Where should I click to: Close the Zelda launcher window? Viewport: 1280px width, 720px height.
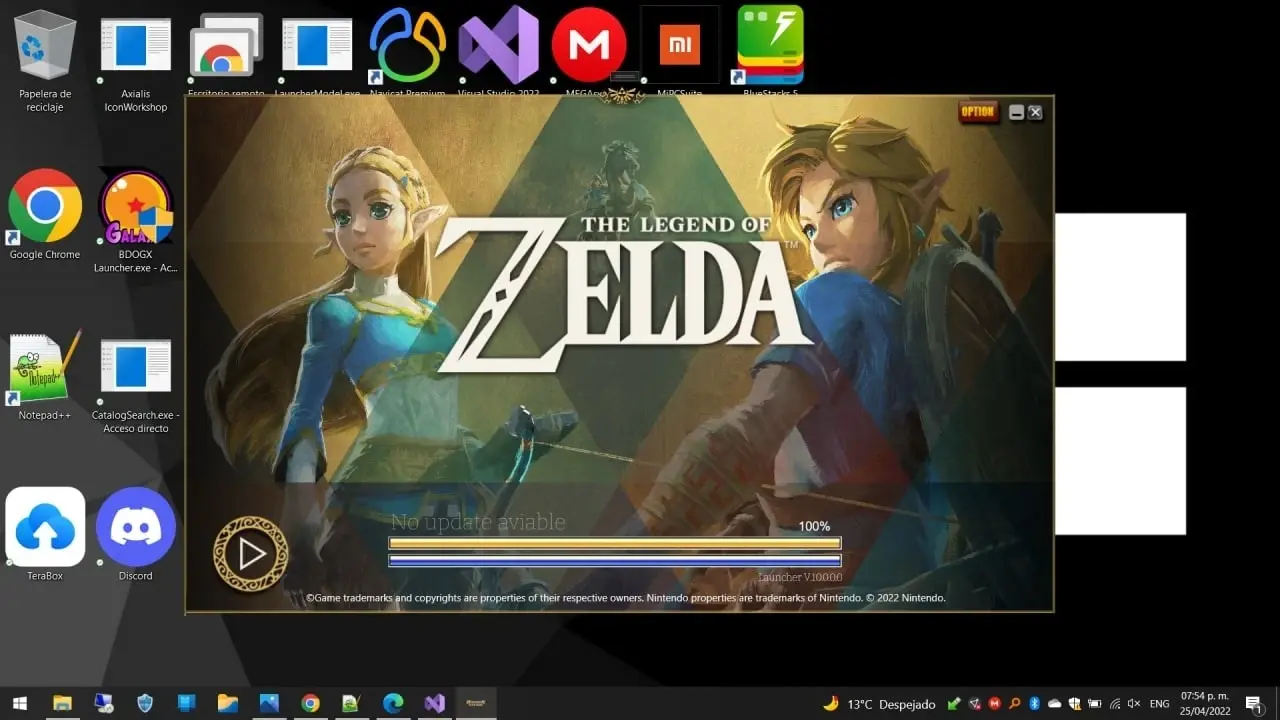[x=1035, y=113]
